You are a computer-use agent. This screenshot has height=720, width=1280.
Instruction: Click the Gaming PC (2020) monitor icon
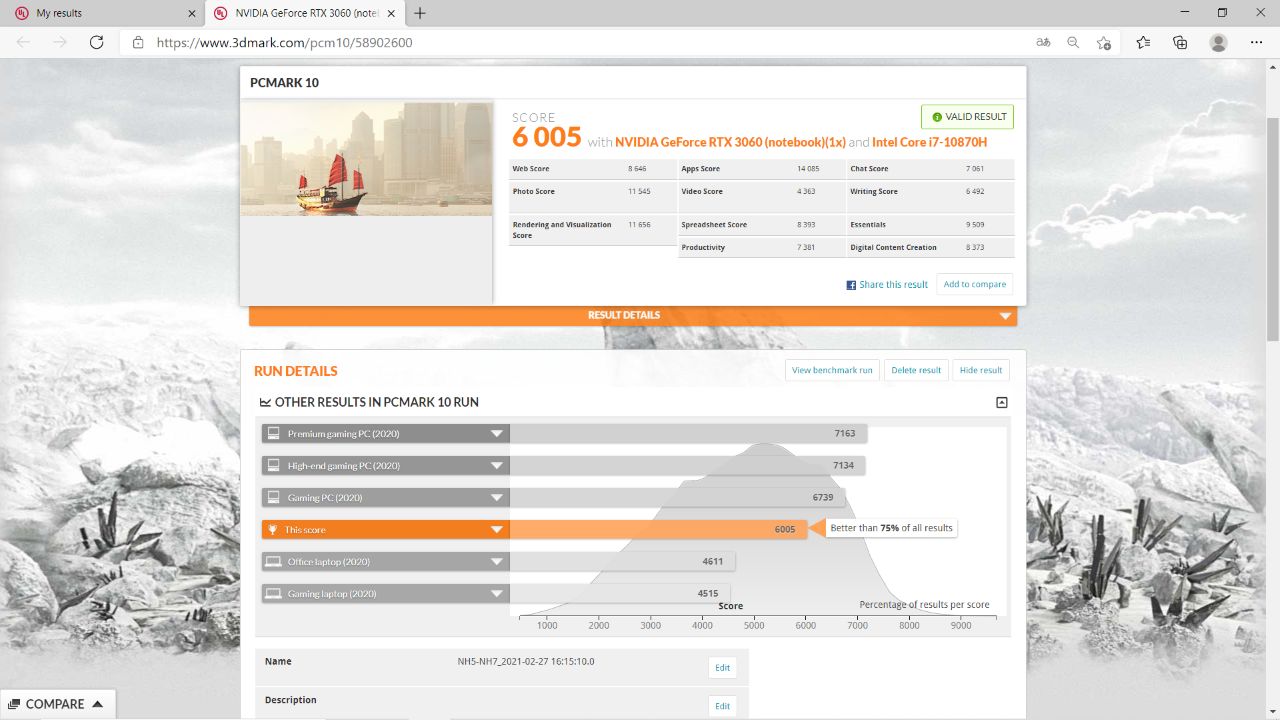pyautogui.click(x=273, y=498)
